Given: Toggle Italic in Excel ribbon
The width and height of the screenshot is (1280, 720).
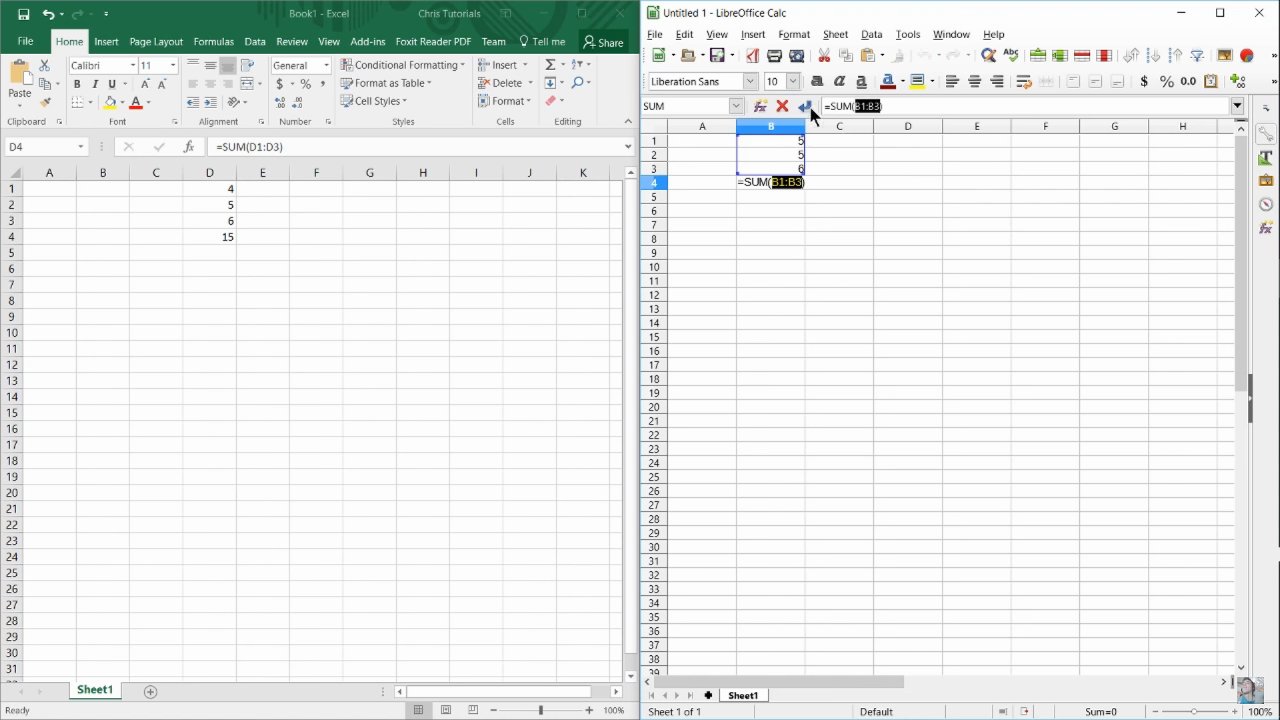Looking at the screenshot, I should [x=94, y=84].
